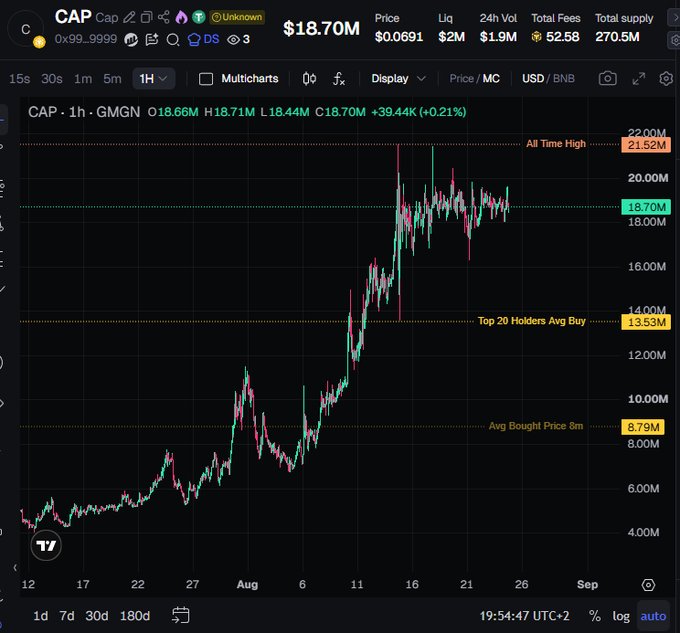Image resolution: width=680 pixels, height=633 pixels.
Task: Switch chart to MC mode
Action: 491,78
